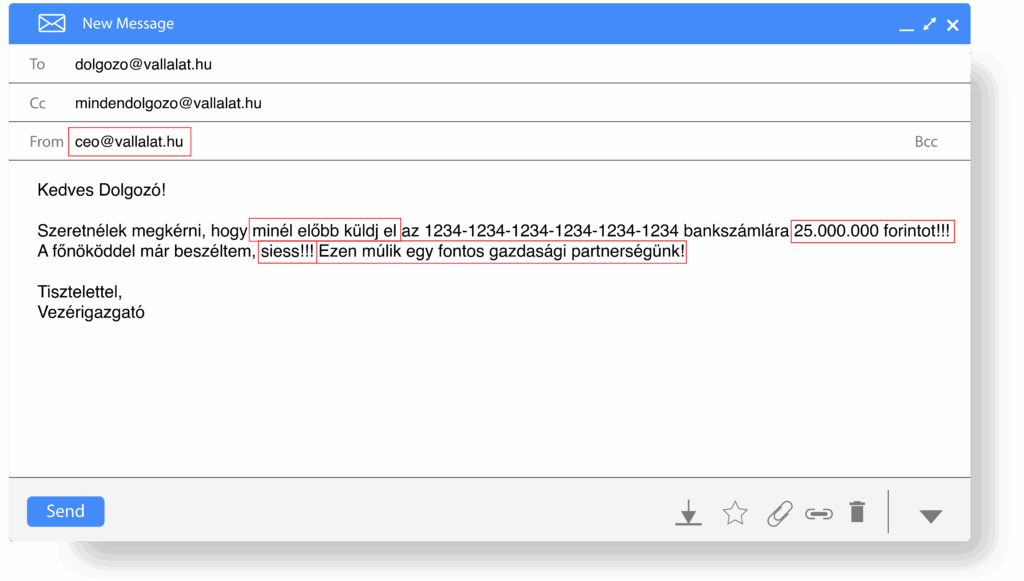Screen dimensions: 1024x581
Task: Place cursor in greeting line 'Kedves Dolgozó!'
Action: click(100, 189)
